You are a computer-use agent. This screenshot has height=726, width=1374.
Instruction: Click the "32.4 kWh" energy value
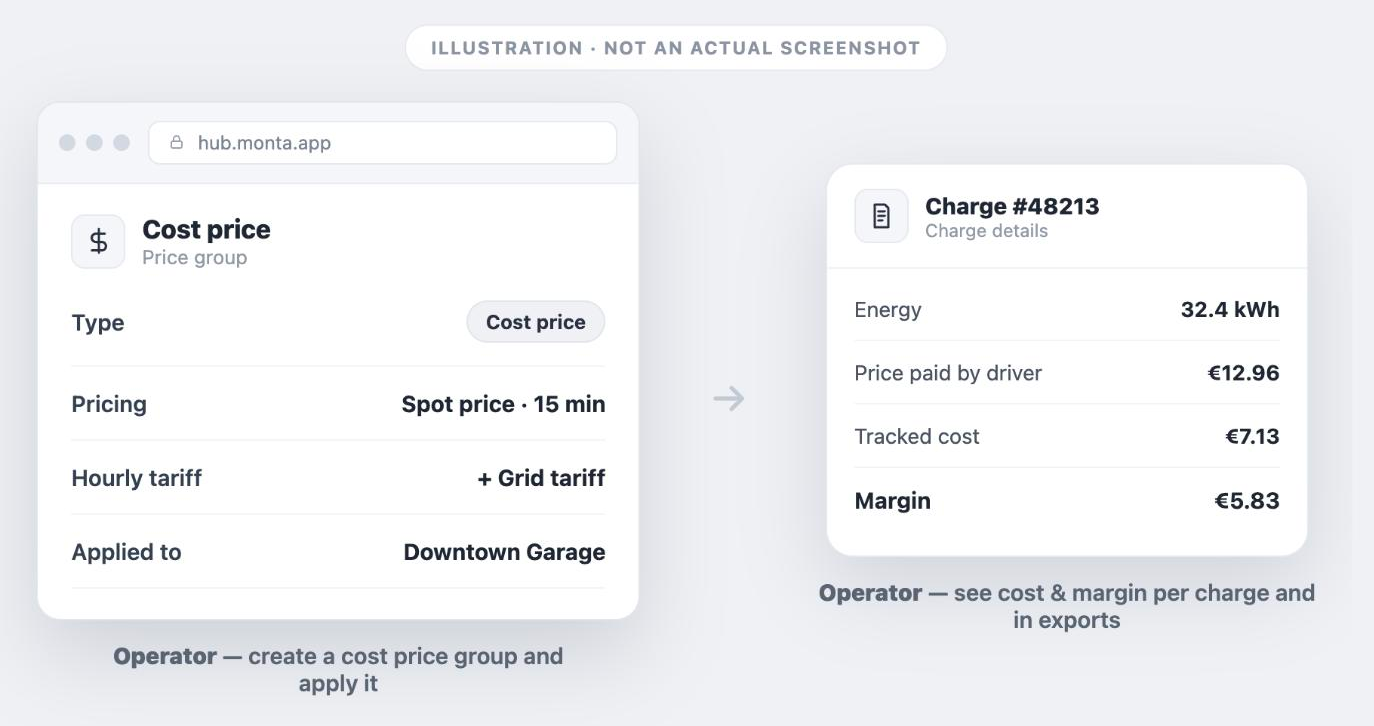click(x=1230, y=310)
